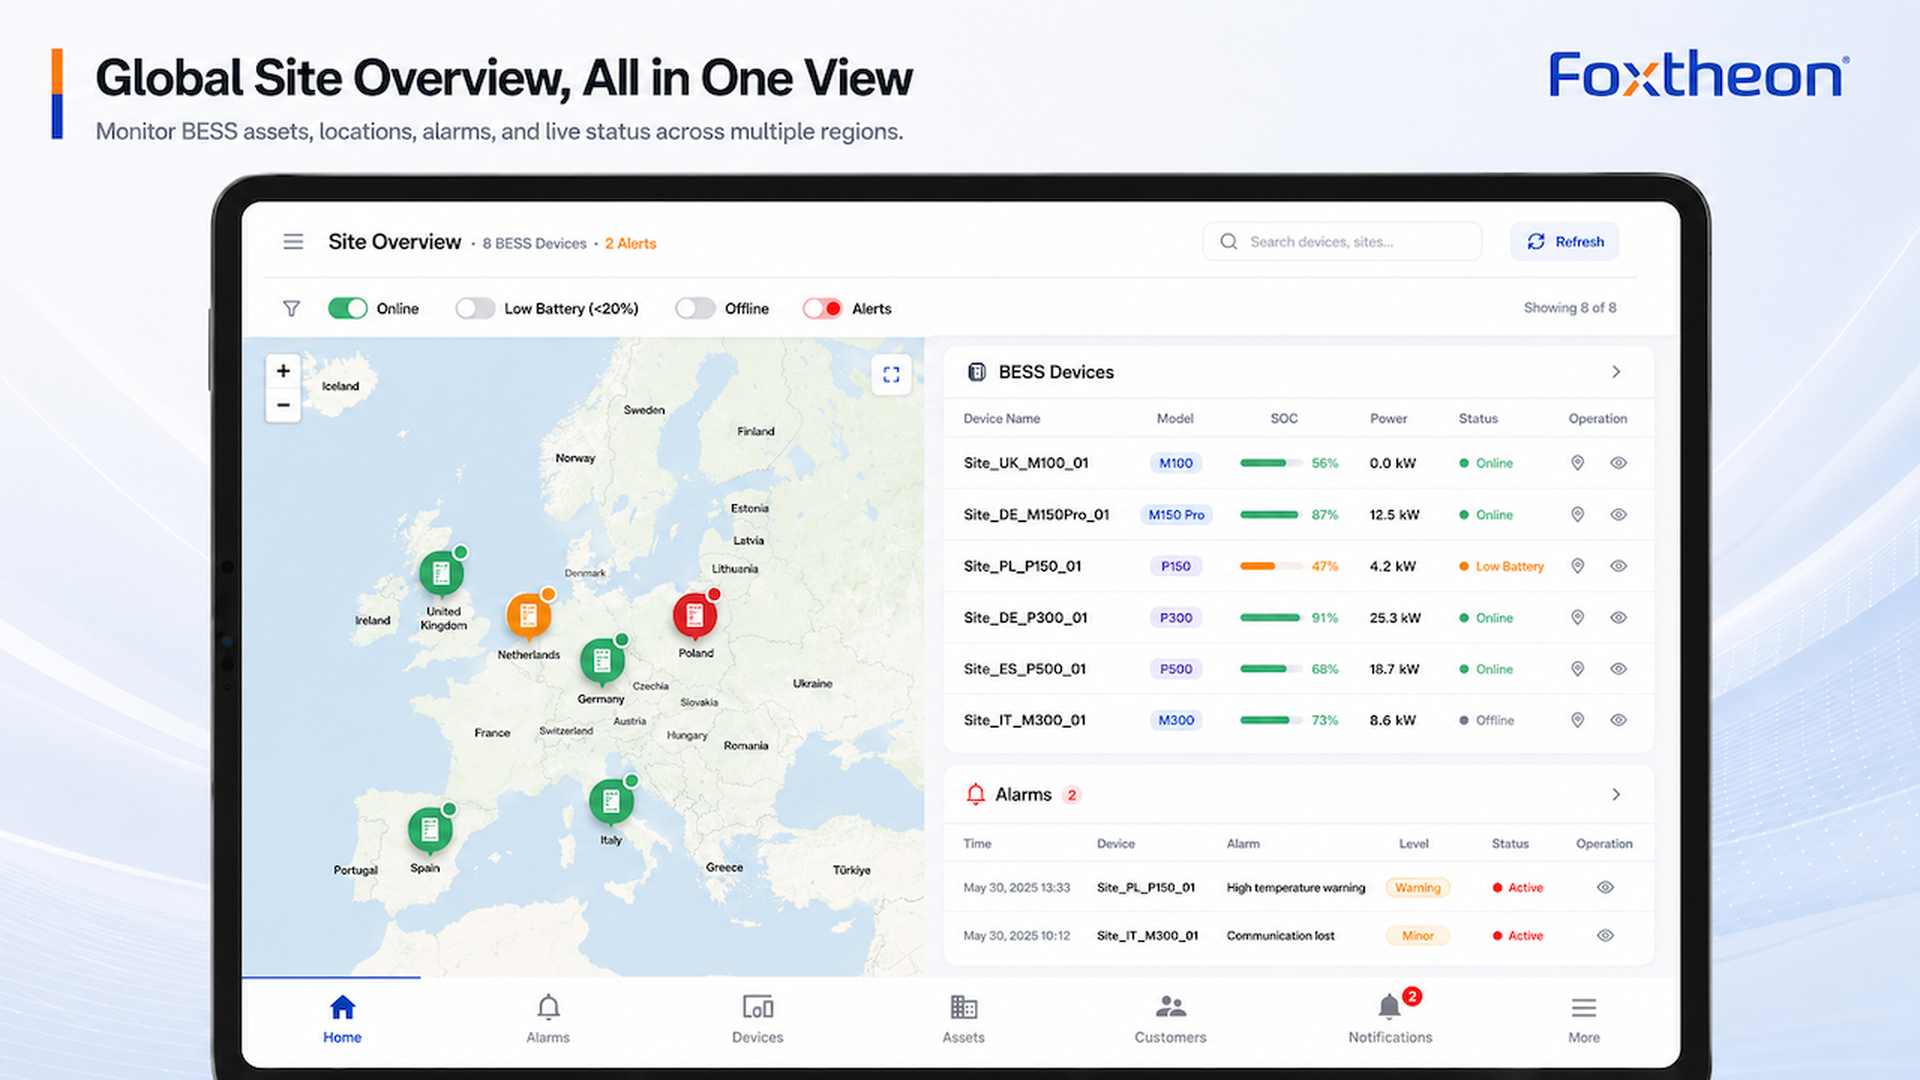This screenshot has height=1080, width=1920.
Task: Open the Customers tab
Action: click(x=1170, y=1019)
